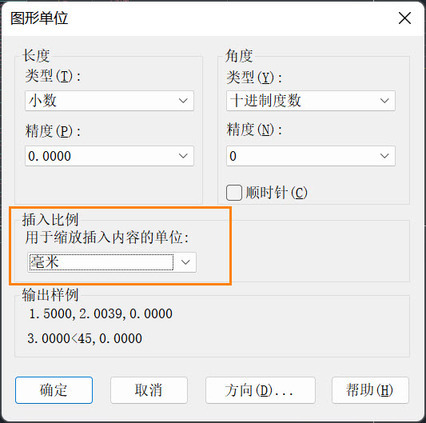Confirm with the 确定 button
The image size is (426, 423).
coord(54,390)
